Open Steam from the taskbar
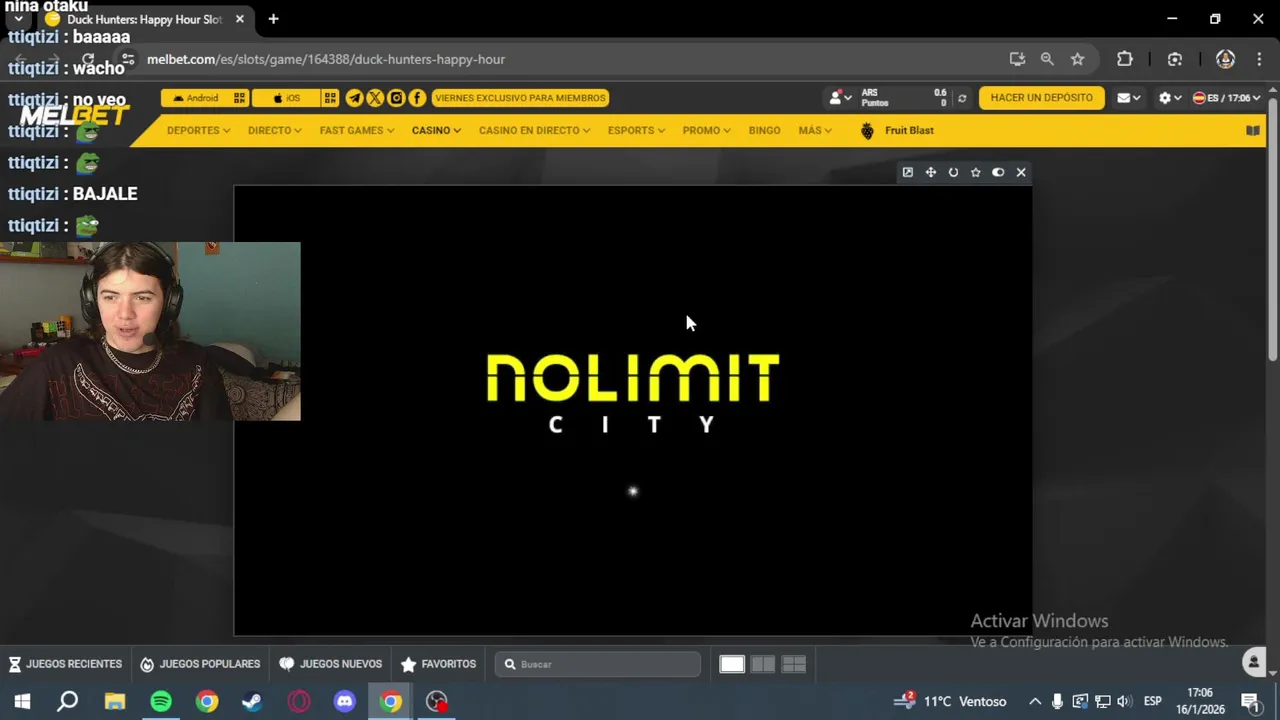The image size is (1280, 720). (252, 701)
